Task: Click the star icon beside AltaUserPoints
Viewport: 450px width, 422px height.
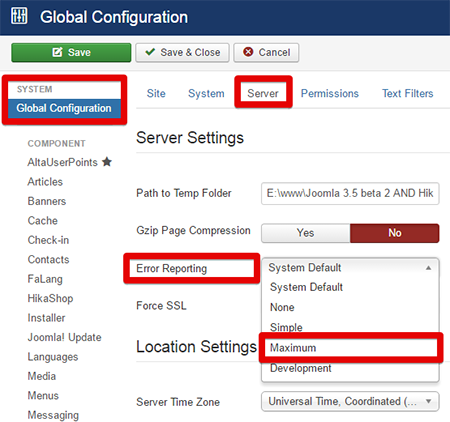Action: (x=107, y=162)
